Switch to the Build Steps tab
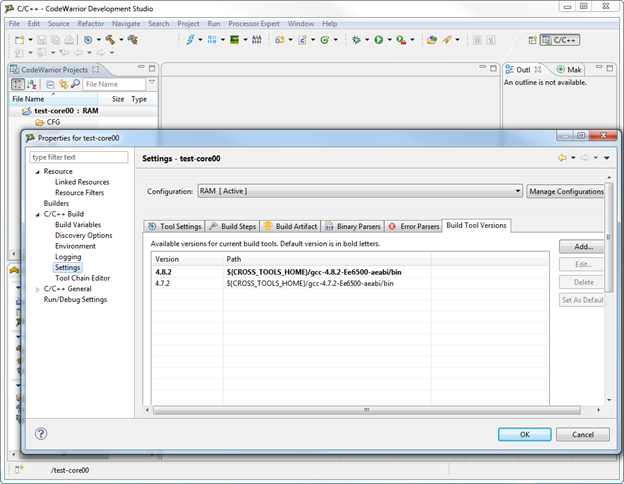Viewport: 624px width, 484px height. coord(232,226)
